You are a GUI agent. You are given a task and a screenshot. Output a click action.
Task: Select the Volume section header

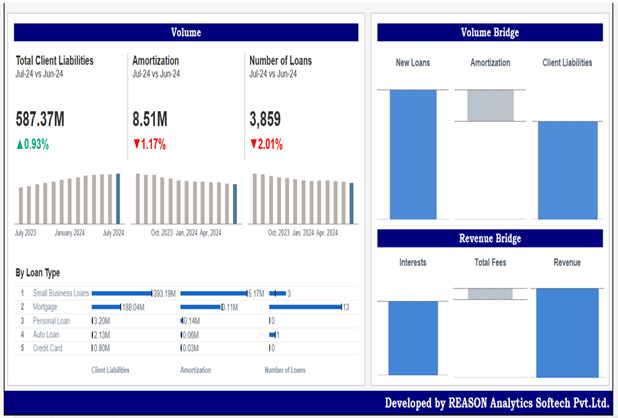tap(186, 33)
